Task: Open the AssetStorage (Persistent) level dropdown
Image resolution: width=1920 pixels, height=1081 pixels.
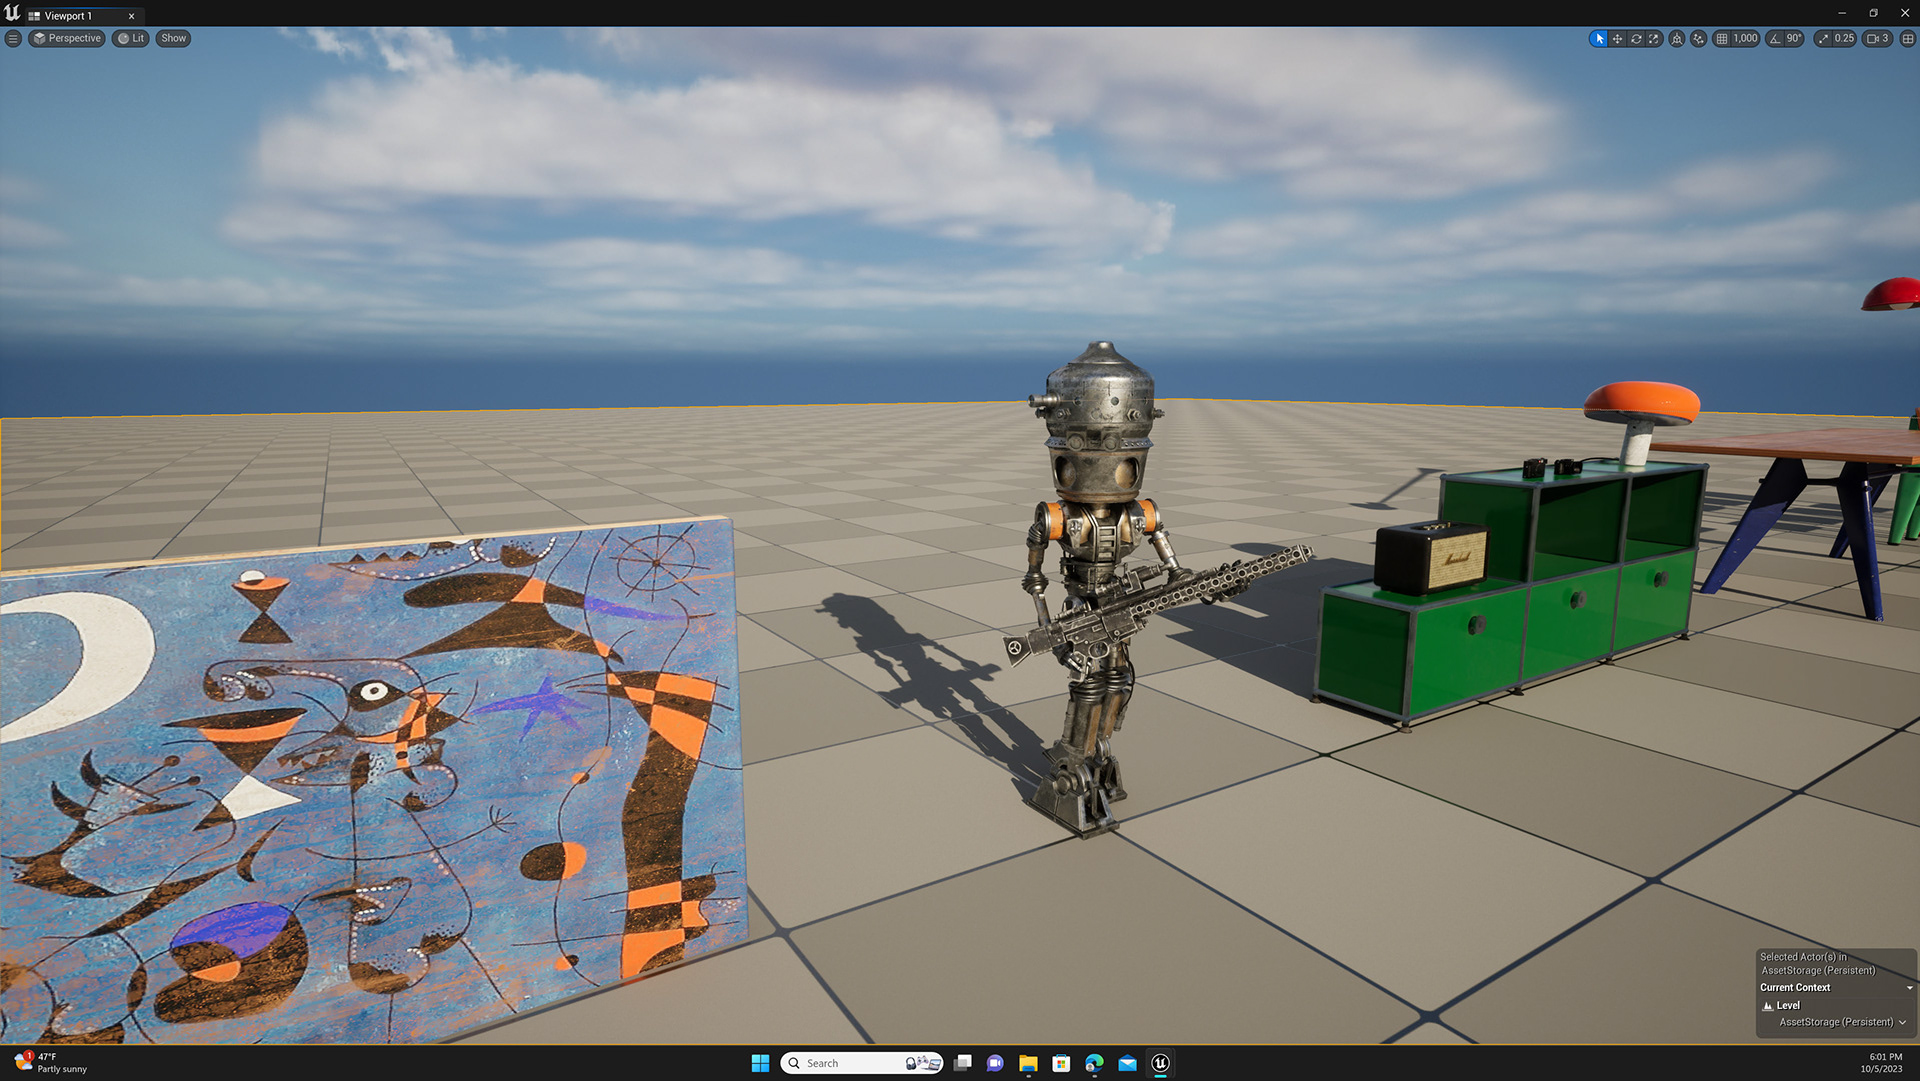Action: (x=1842, y=1022)
